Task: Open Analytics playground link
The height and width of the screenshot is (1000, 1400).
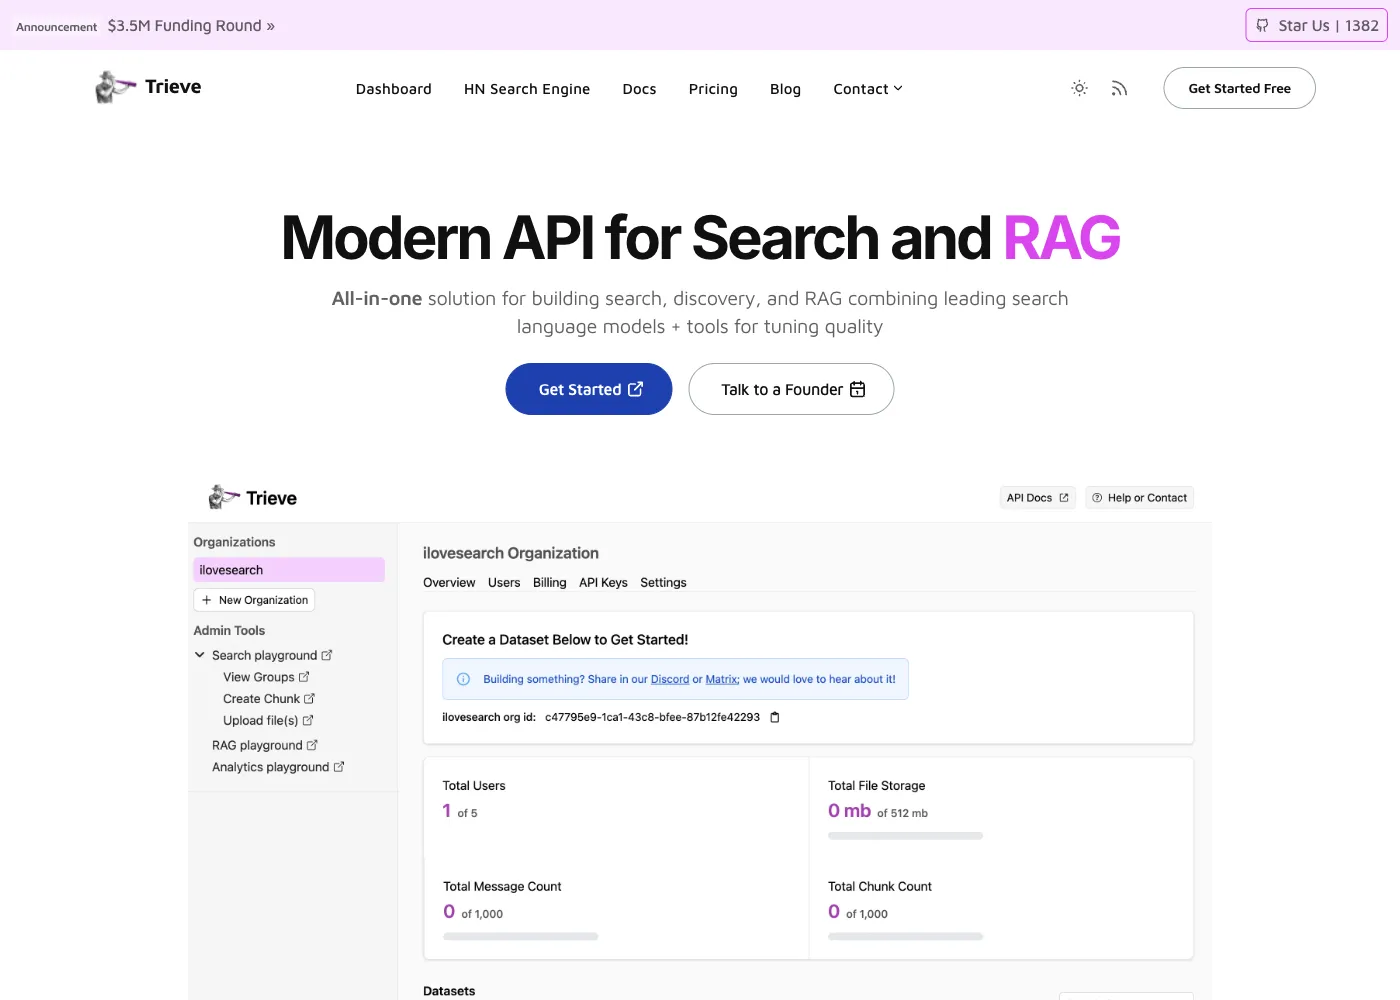Action: [x=270, y=767]
